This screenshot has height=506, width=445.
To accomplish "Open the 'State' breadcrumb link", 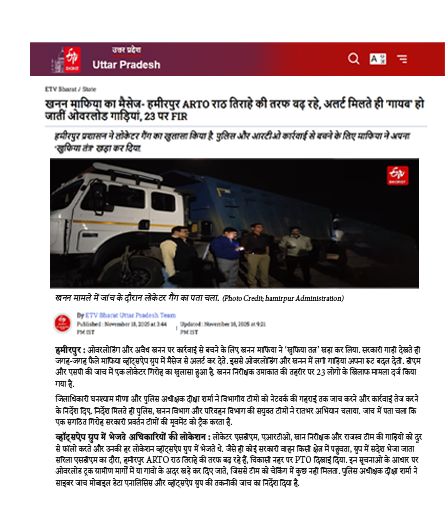I will pos(89,89).
